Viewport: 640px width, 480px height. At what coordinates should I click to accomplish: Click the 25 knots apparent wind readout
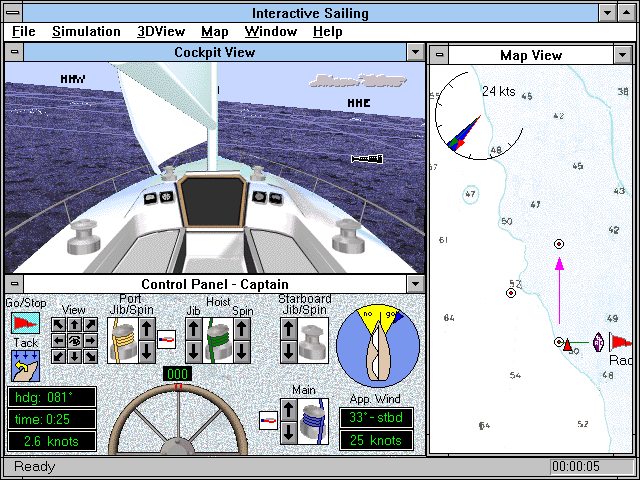(x=376, y=440)
